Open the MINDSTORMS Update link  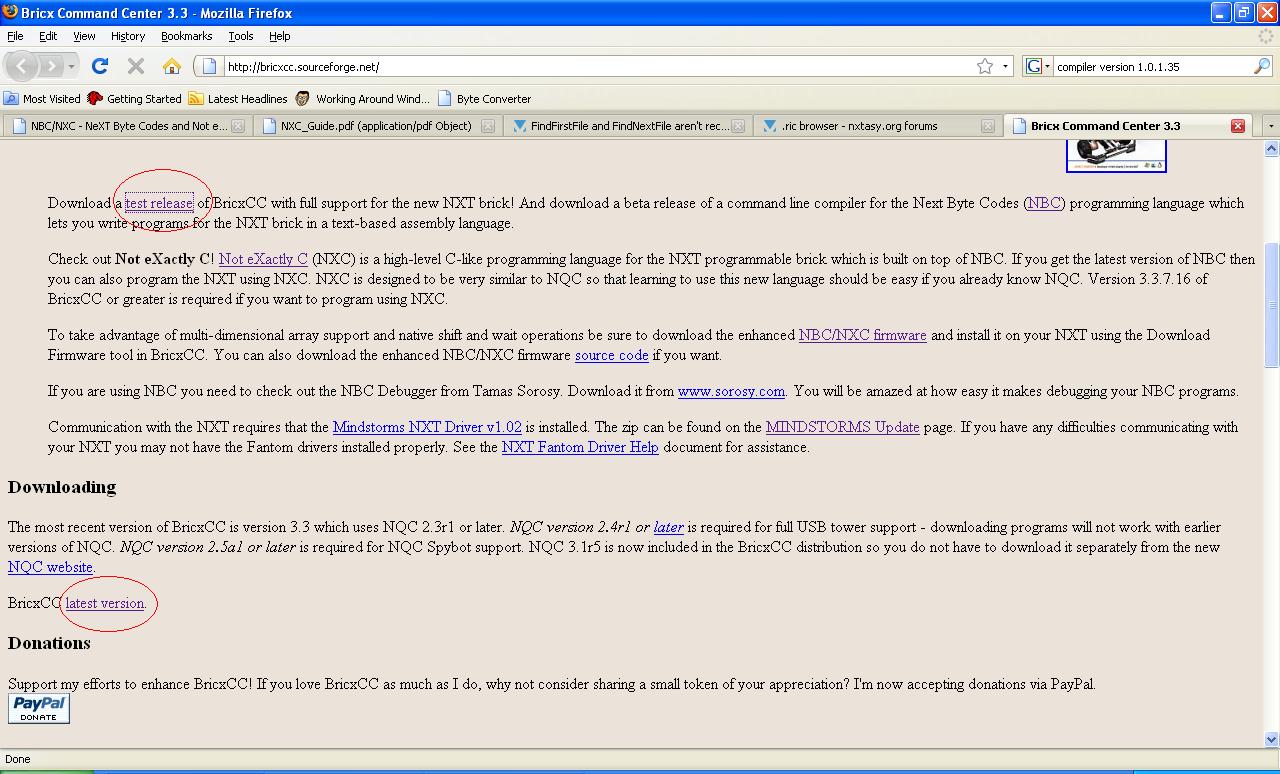(x=843, y=427)
